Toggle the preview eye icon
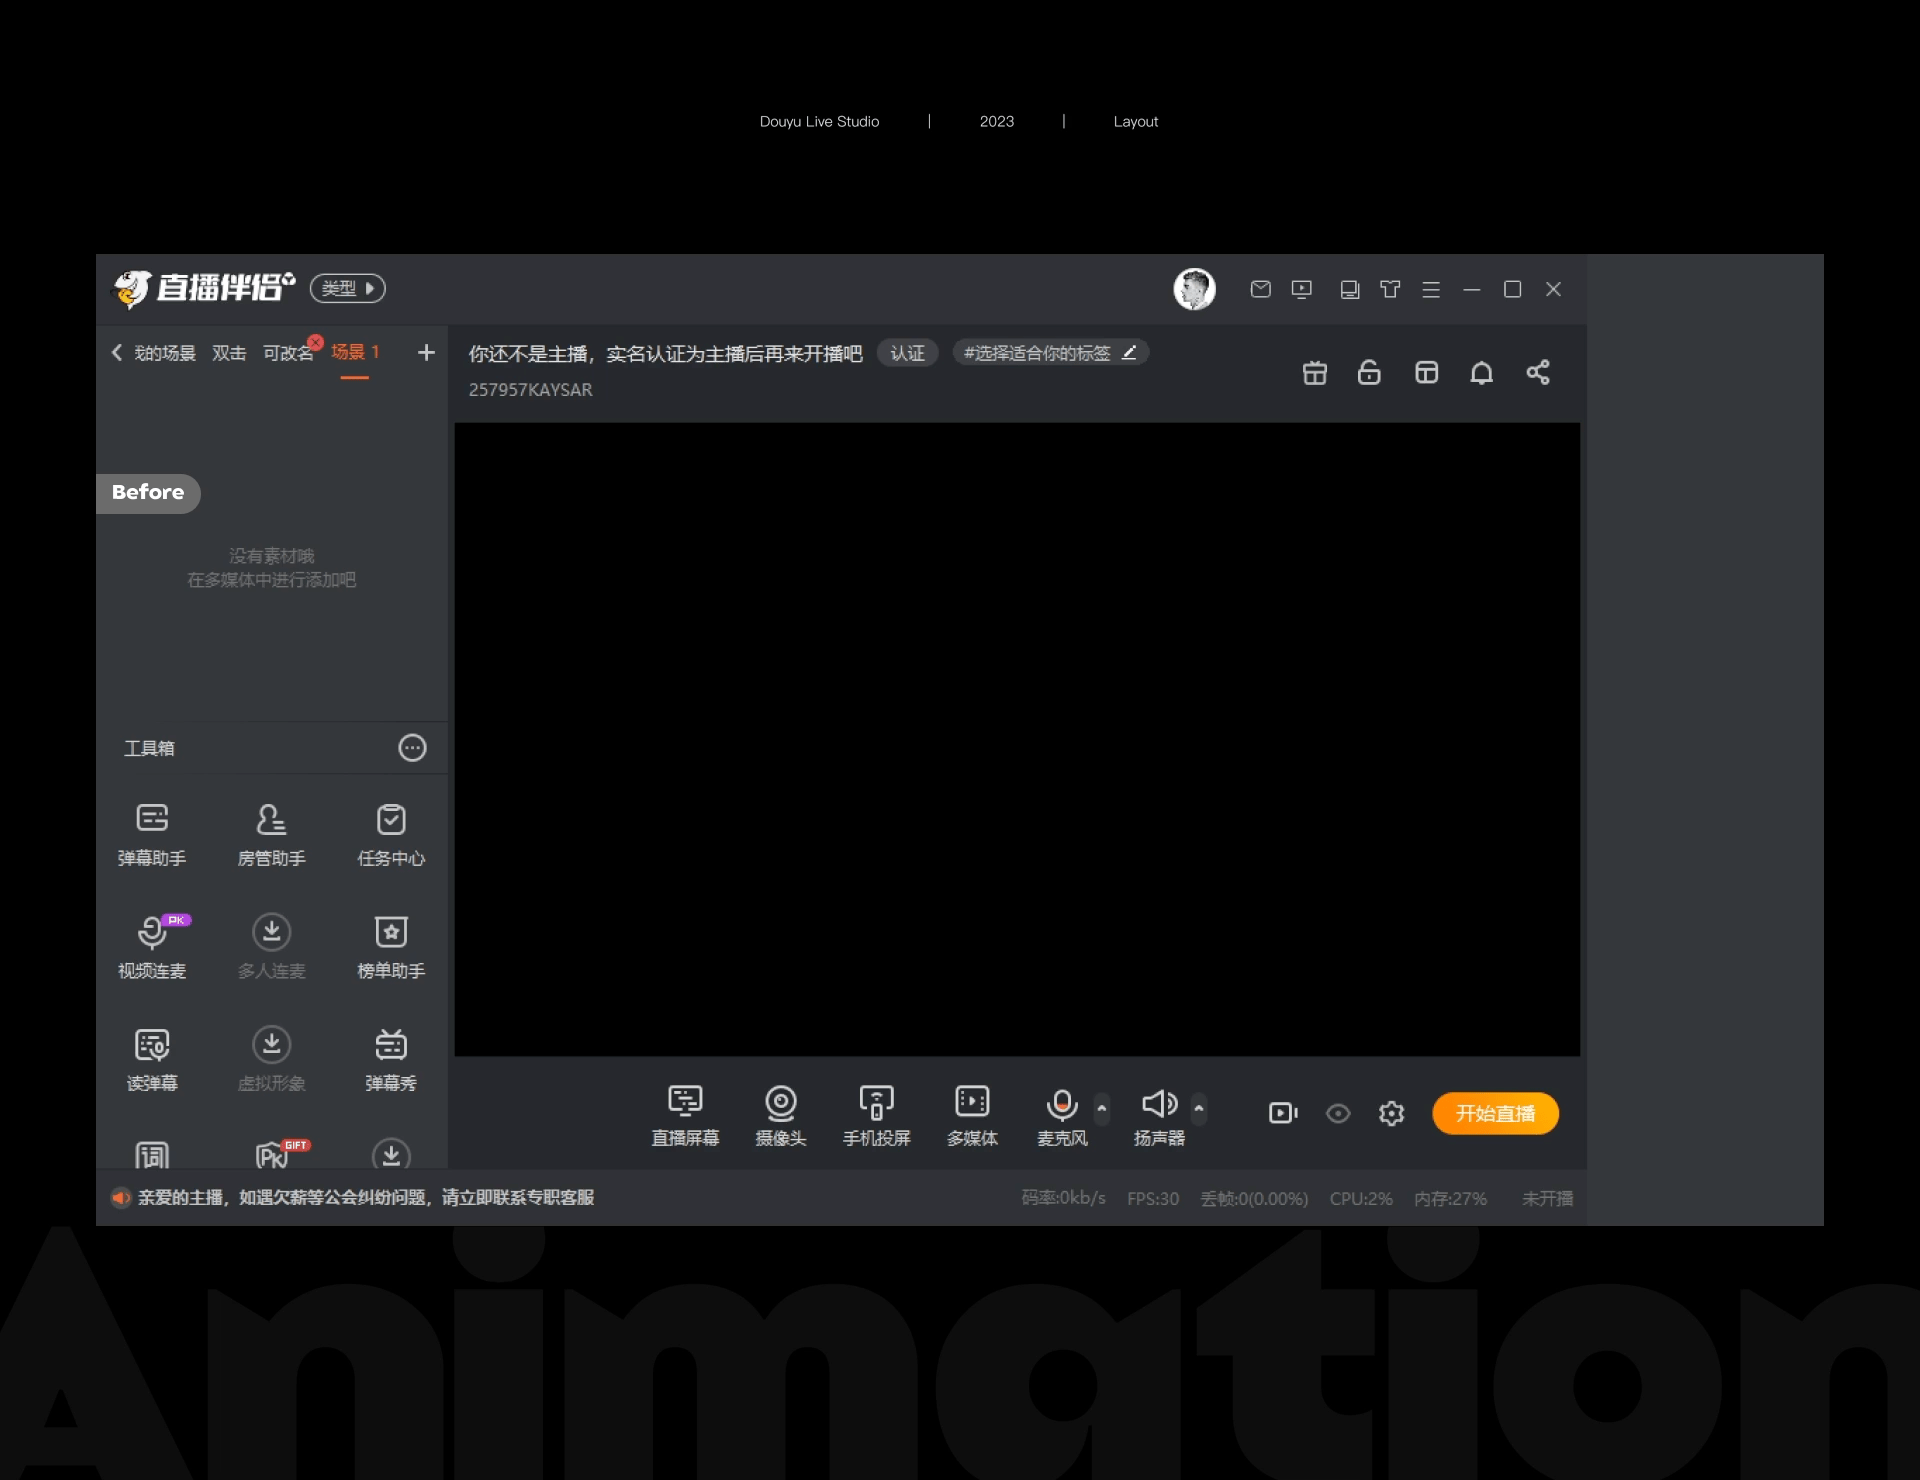Screen dimensions: 1920x1480 (x=1338, y=1113)
